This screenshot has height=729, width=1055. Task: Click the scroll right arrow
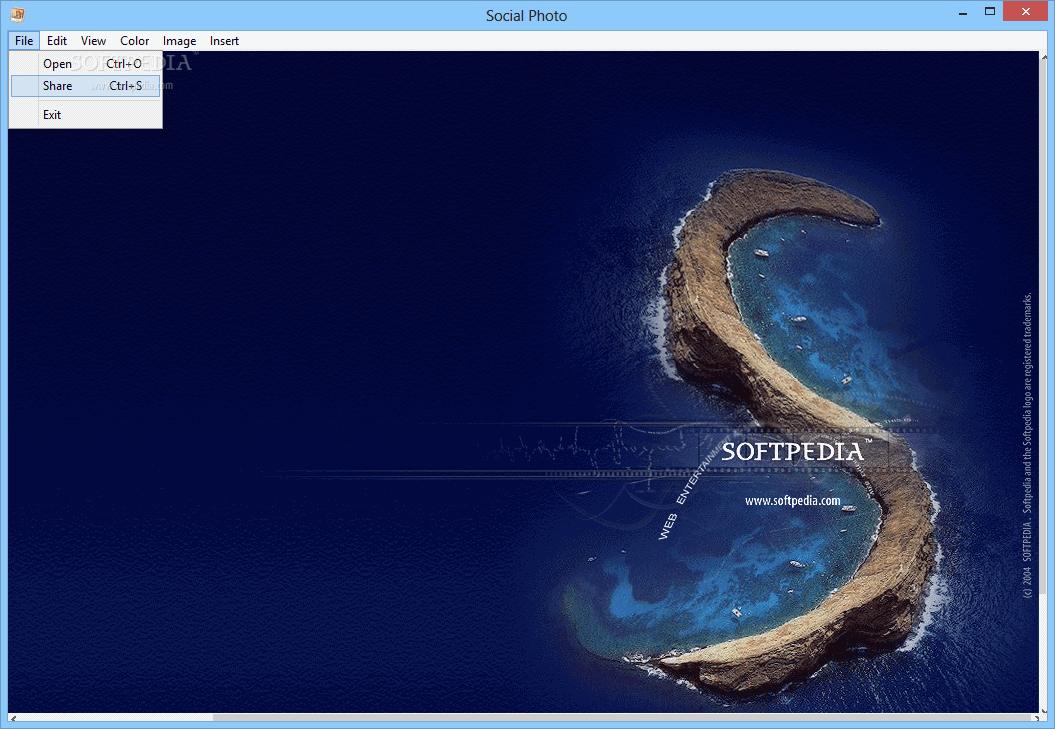pyautogui.click(x=1034, y=718)
